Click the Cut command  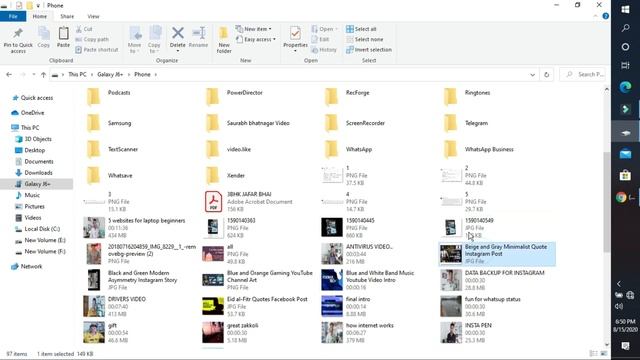click(x=84, y=29)
